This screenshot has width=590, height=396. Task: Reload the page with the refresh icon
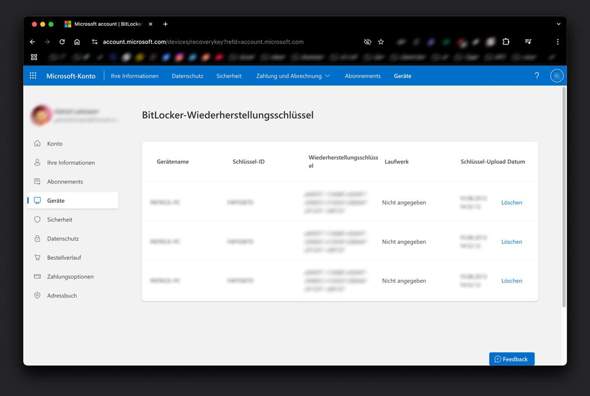click(62, 42)
